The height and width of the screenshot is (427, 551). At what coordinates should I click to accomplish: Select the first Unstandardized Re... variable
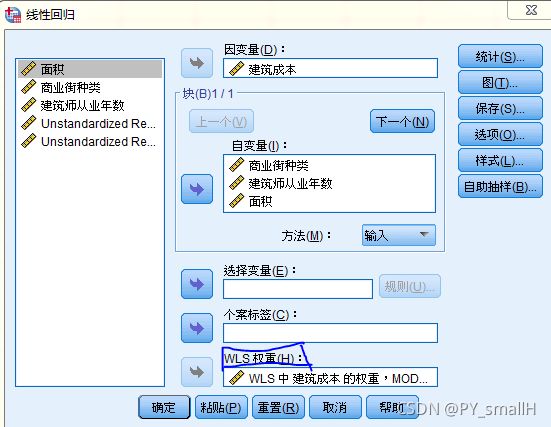(90, 123)
